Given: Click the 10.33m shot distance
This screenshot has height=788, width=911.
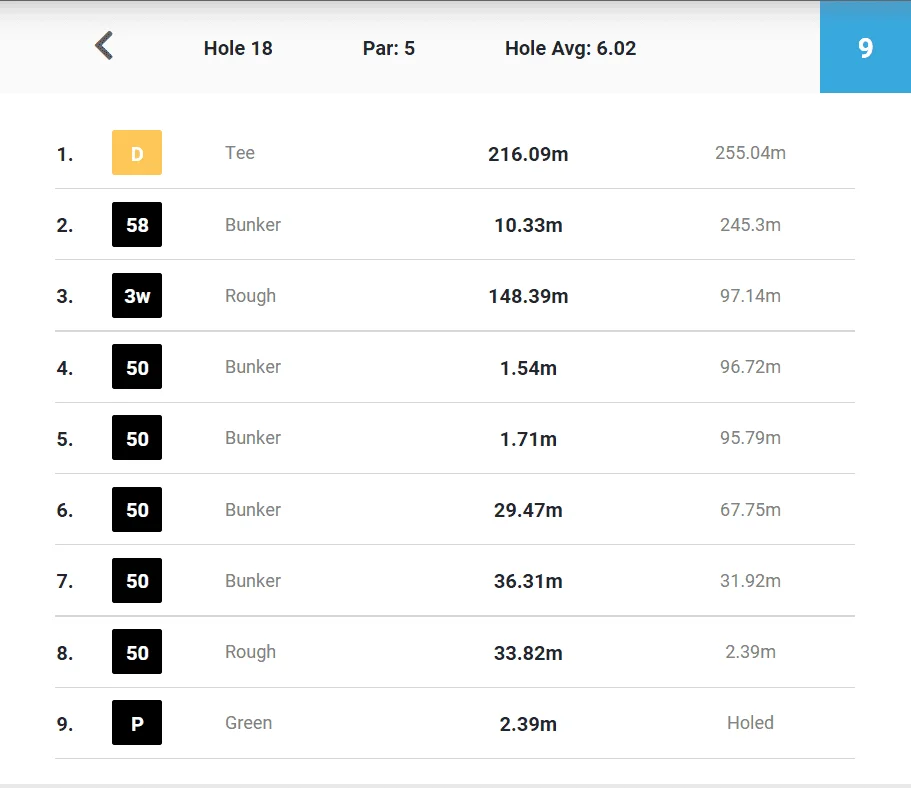Looking at the screenshot, I should [x=528, y=225].
